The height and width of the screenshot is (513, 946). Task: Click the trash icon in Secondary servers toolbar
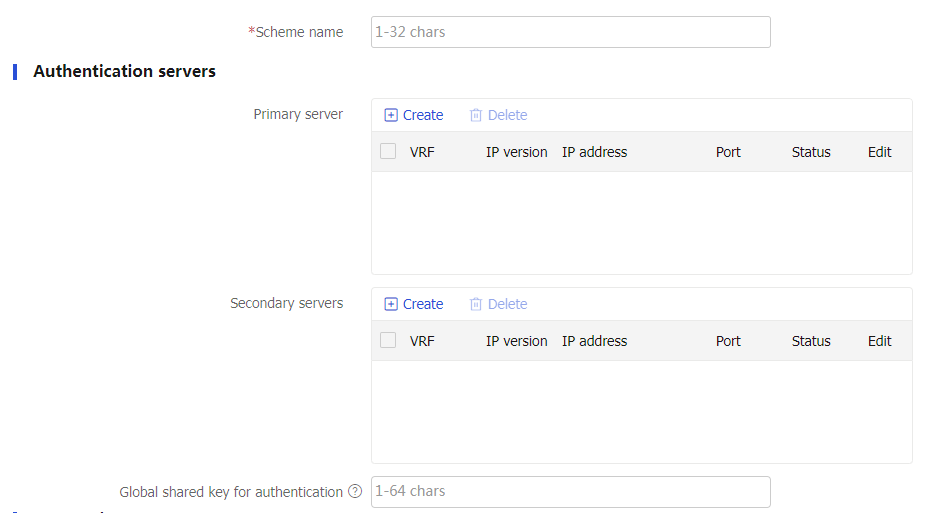(x=476, y=304)
